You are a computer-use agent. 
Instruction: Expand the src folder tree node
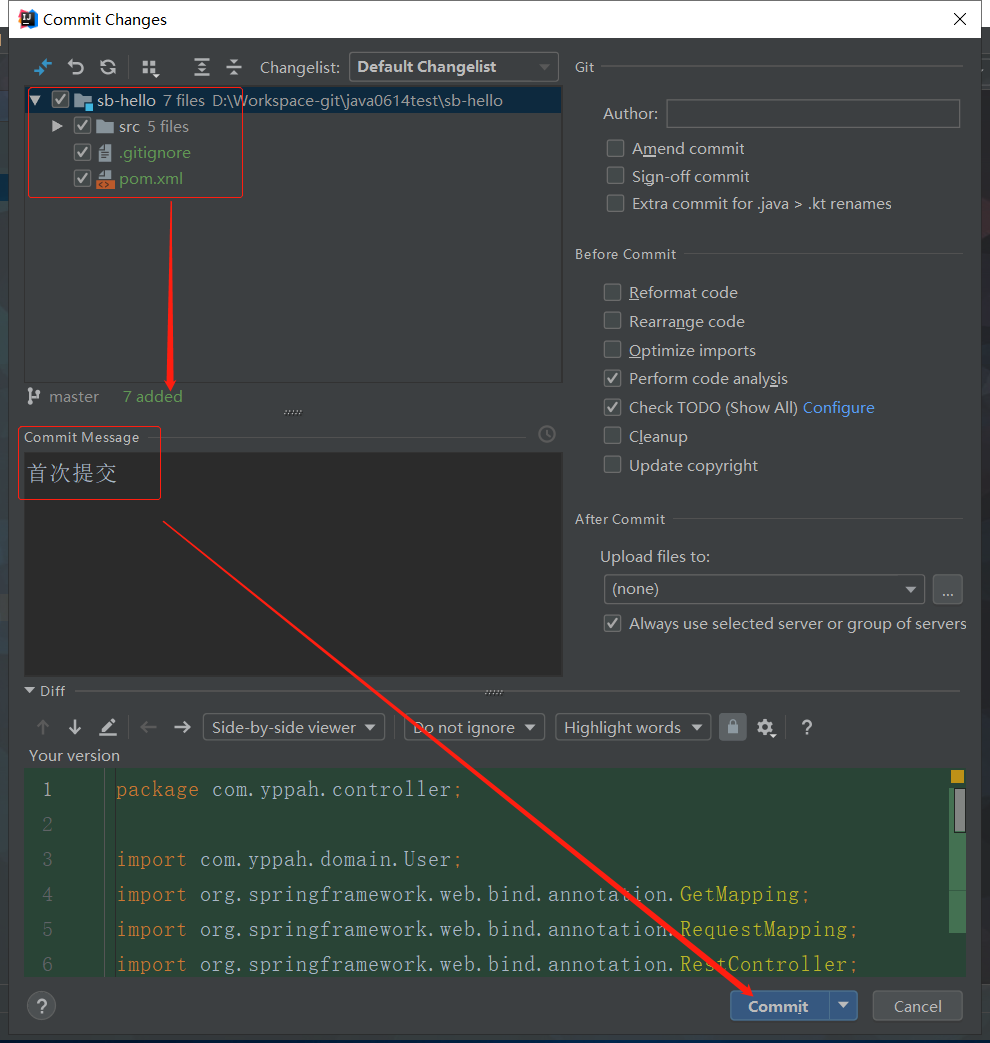(57, 126)
